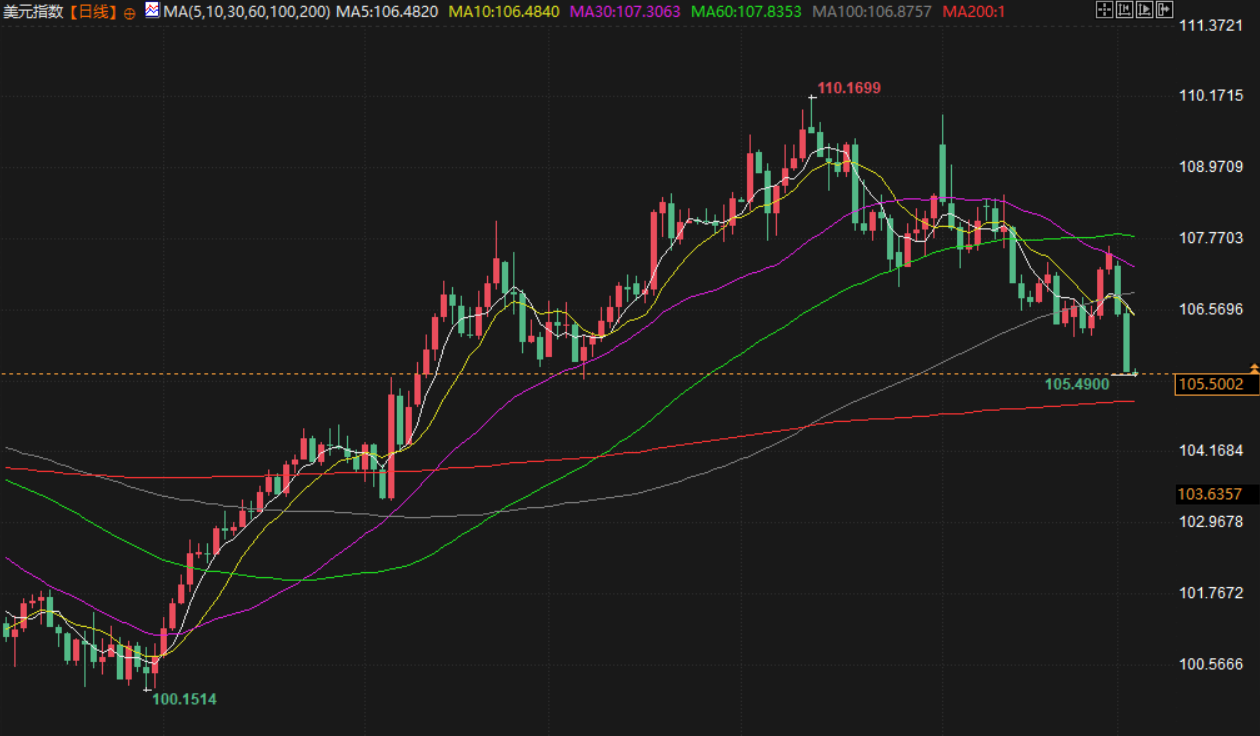Image resolution: width=1260 pixels, height=736 pixels.
Task: Click the crosshair cursor icon in top-right toolbar
Action: pos(1104,10)
